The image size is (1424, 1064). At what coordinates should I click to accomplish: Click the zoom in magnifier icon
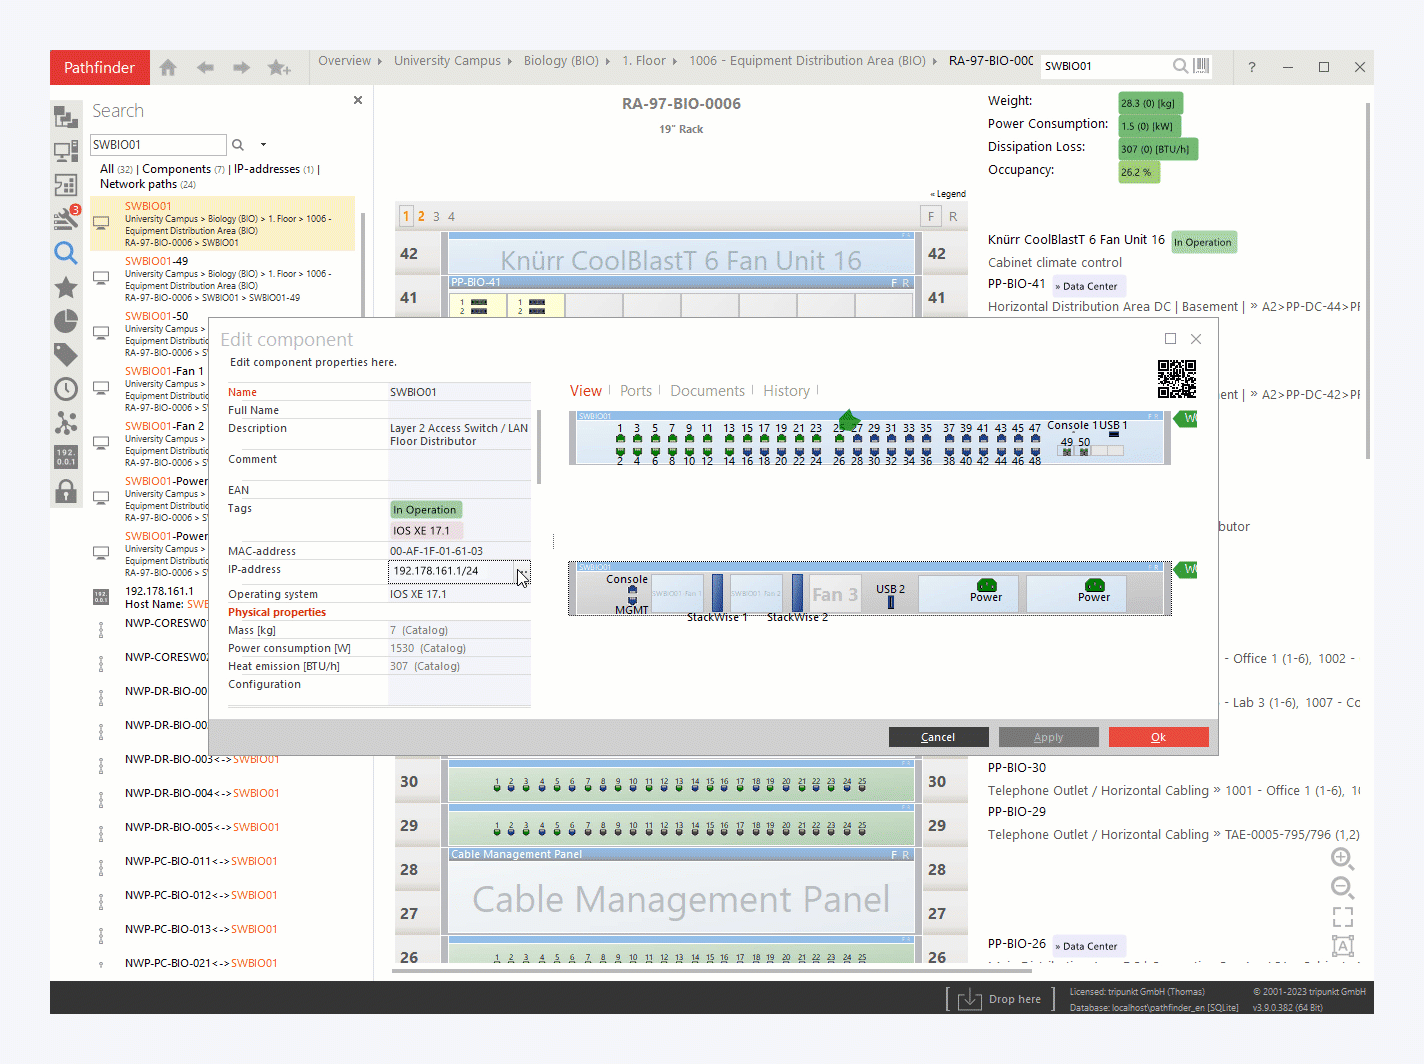tap(1342, 858)
